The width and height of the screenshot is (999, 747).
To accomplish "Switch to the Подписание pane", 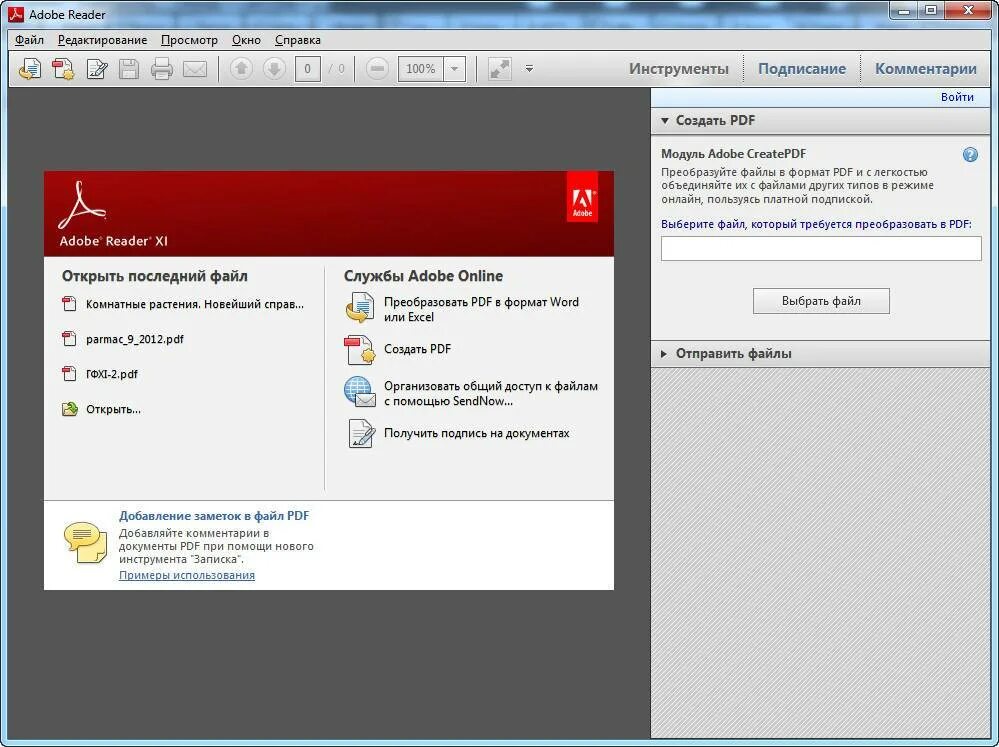I will pyautogui.click(x=801, y=69).
